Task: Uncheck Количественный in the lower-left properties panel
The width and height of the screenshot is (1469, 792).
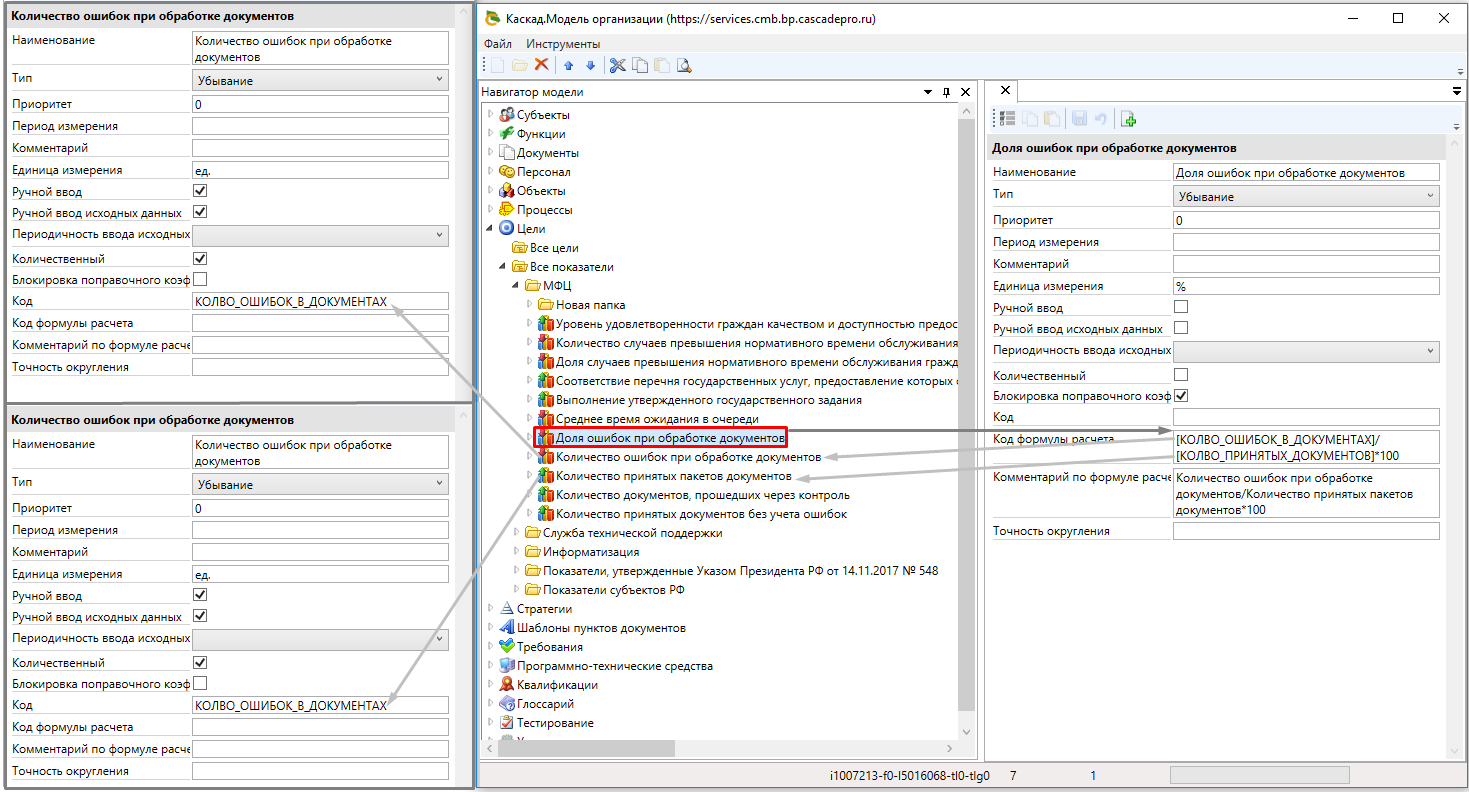Action: pos(200,663)
